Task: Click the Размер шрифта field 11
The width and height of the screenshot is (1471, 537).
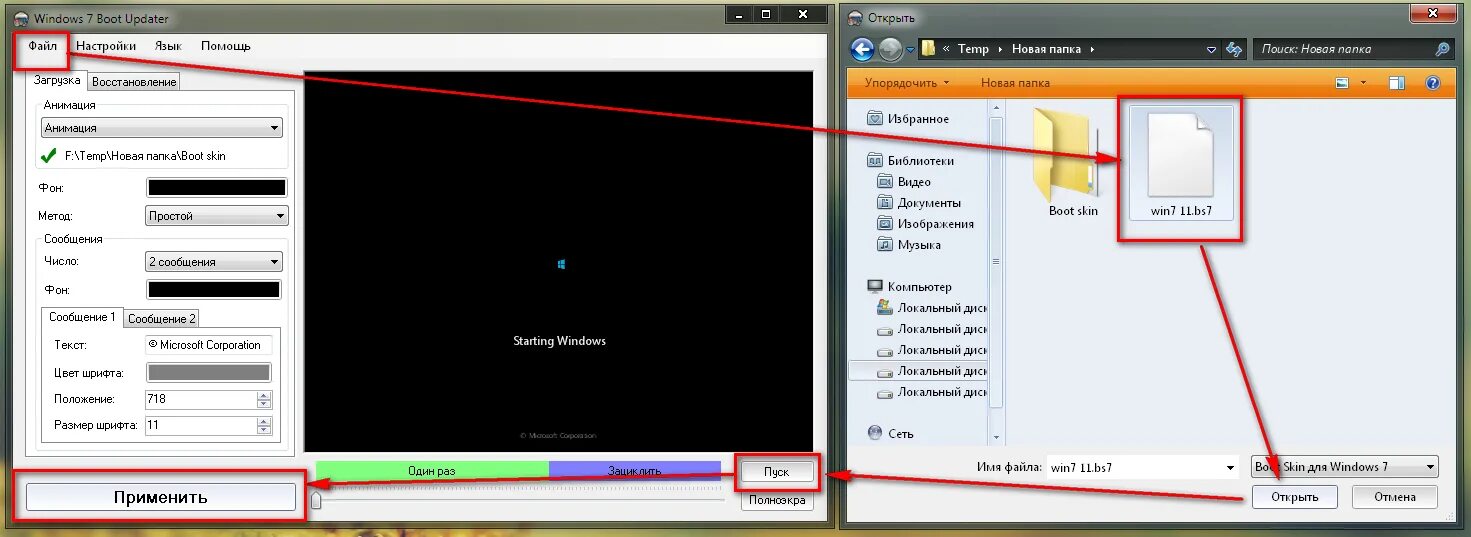Action: pos(200,425)
